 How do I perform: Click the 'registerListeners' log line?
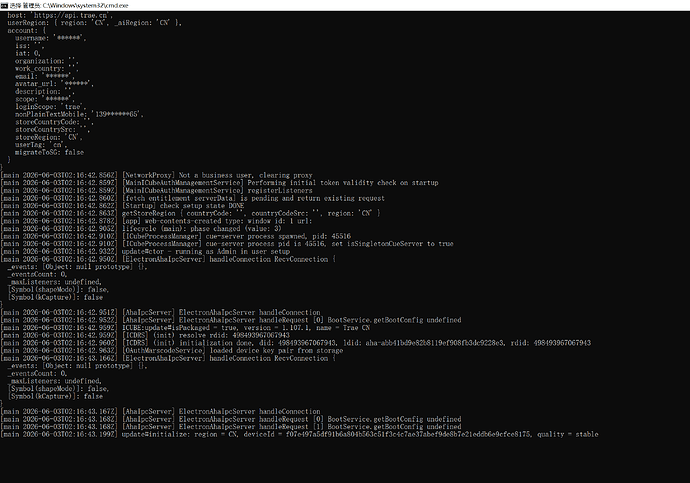156,190
